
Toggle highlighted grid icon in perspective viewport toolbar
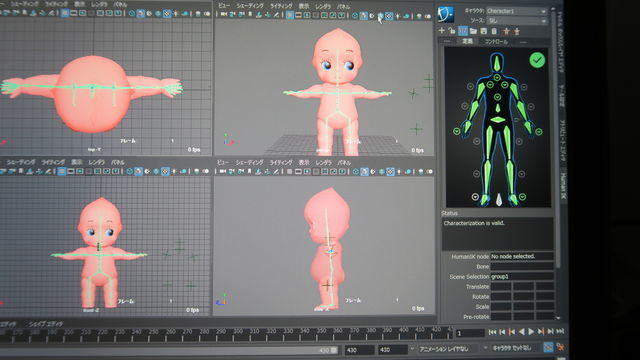tap(290, 16)
